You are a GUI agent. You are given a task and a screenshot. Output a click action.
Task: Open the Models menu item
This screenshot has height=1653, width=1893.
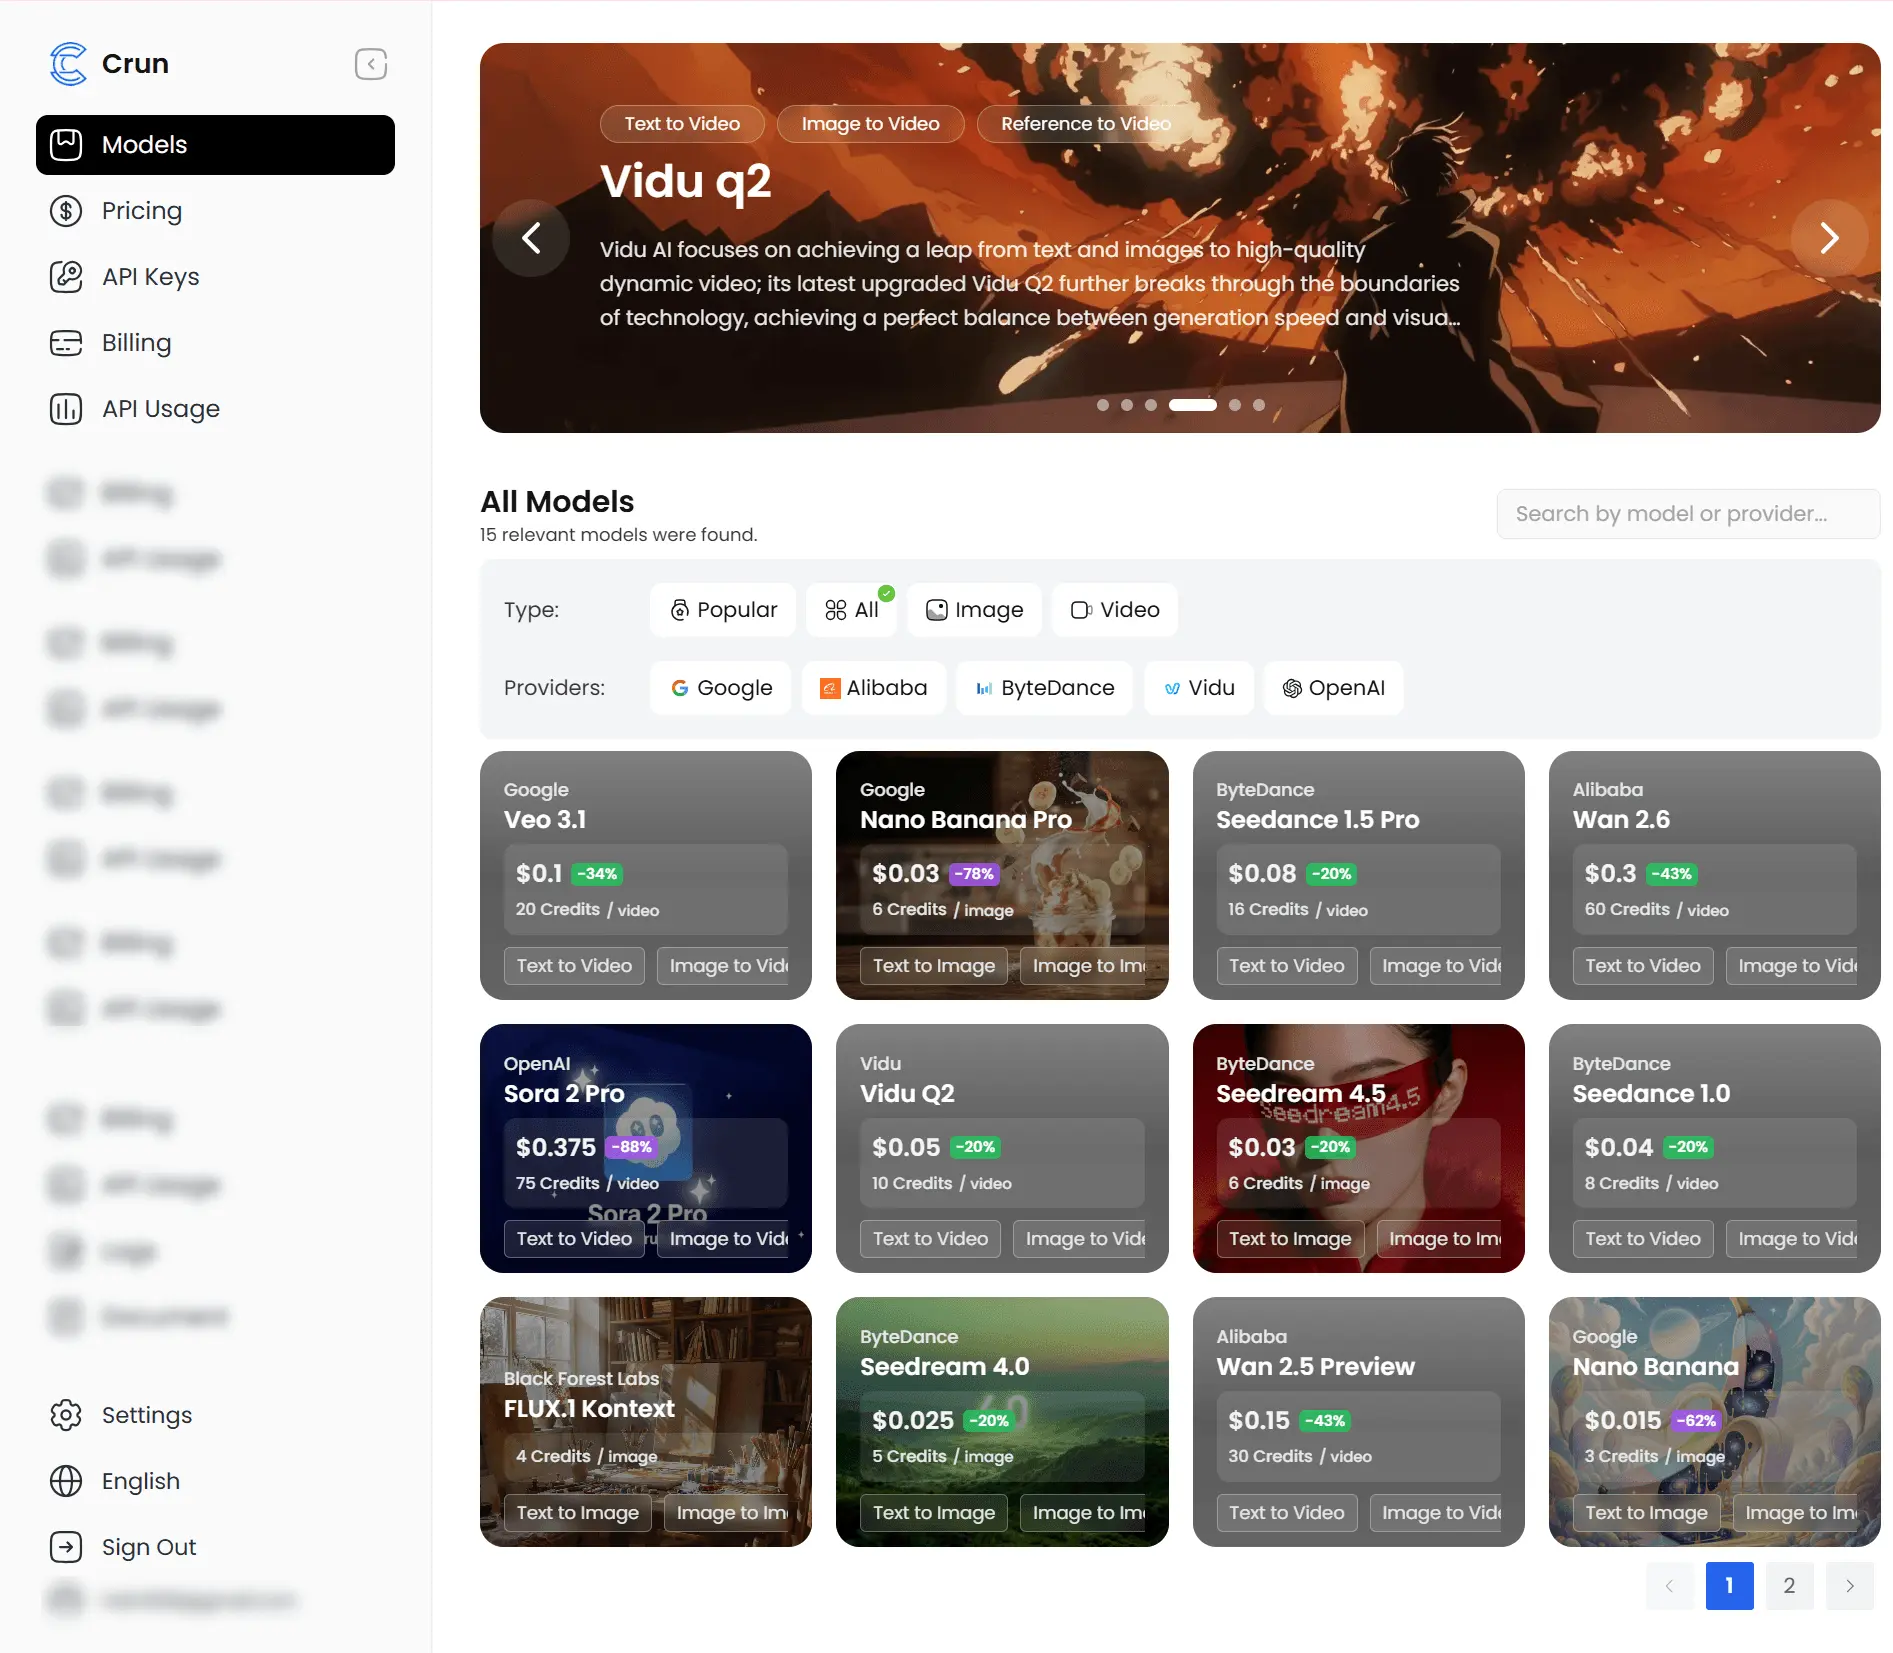(215, 145)
